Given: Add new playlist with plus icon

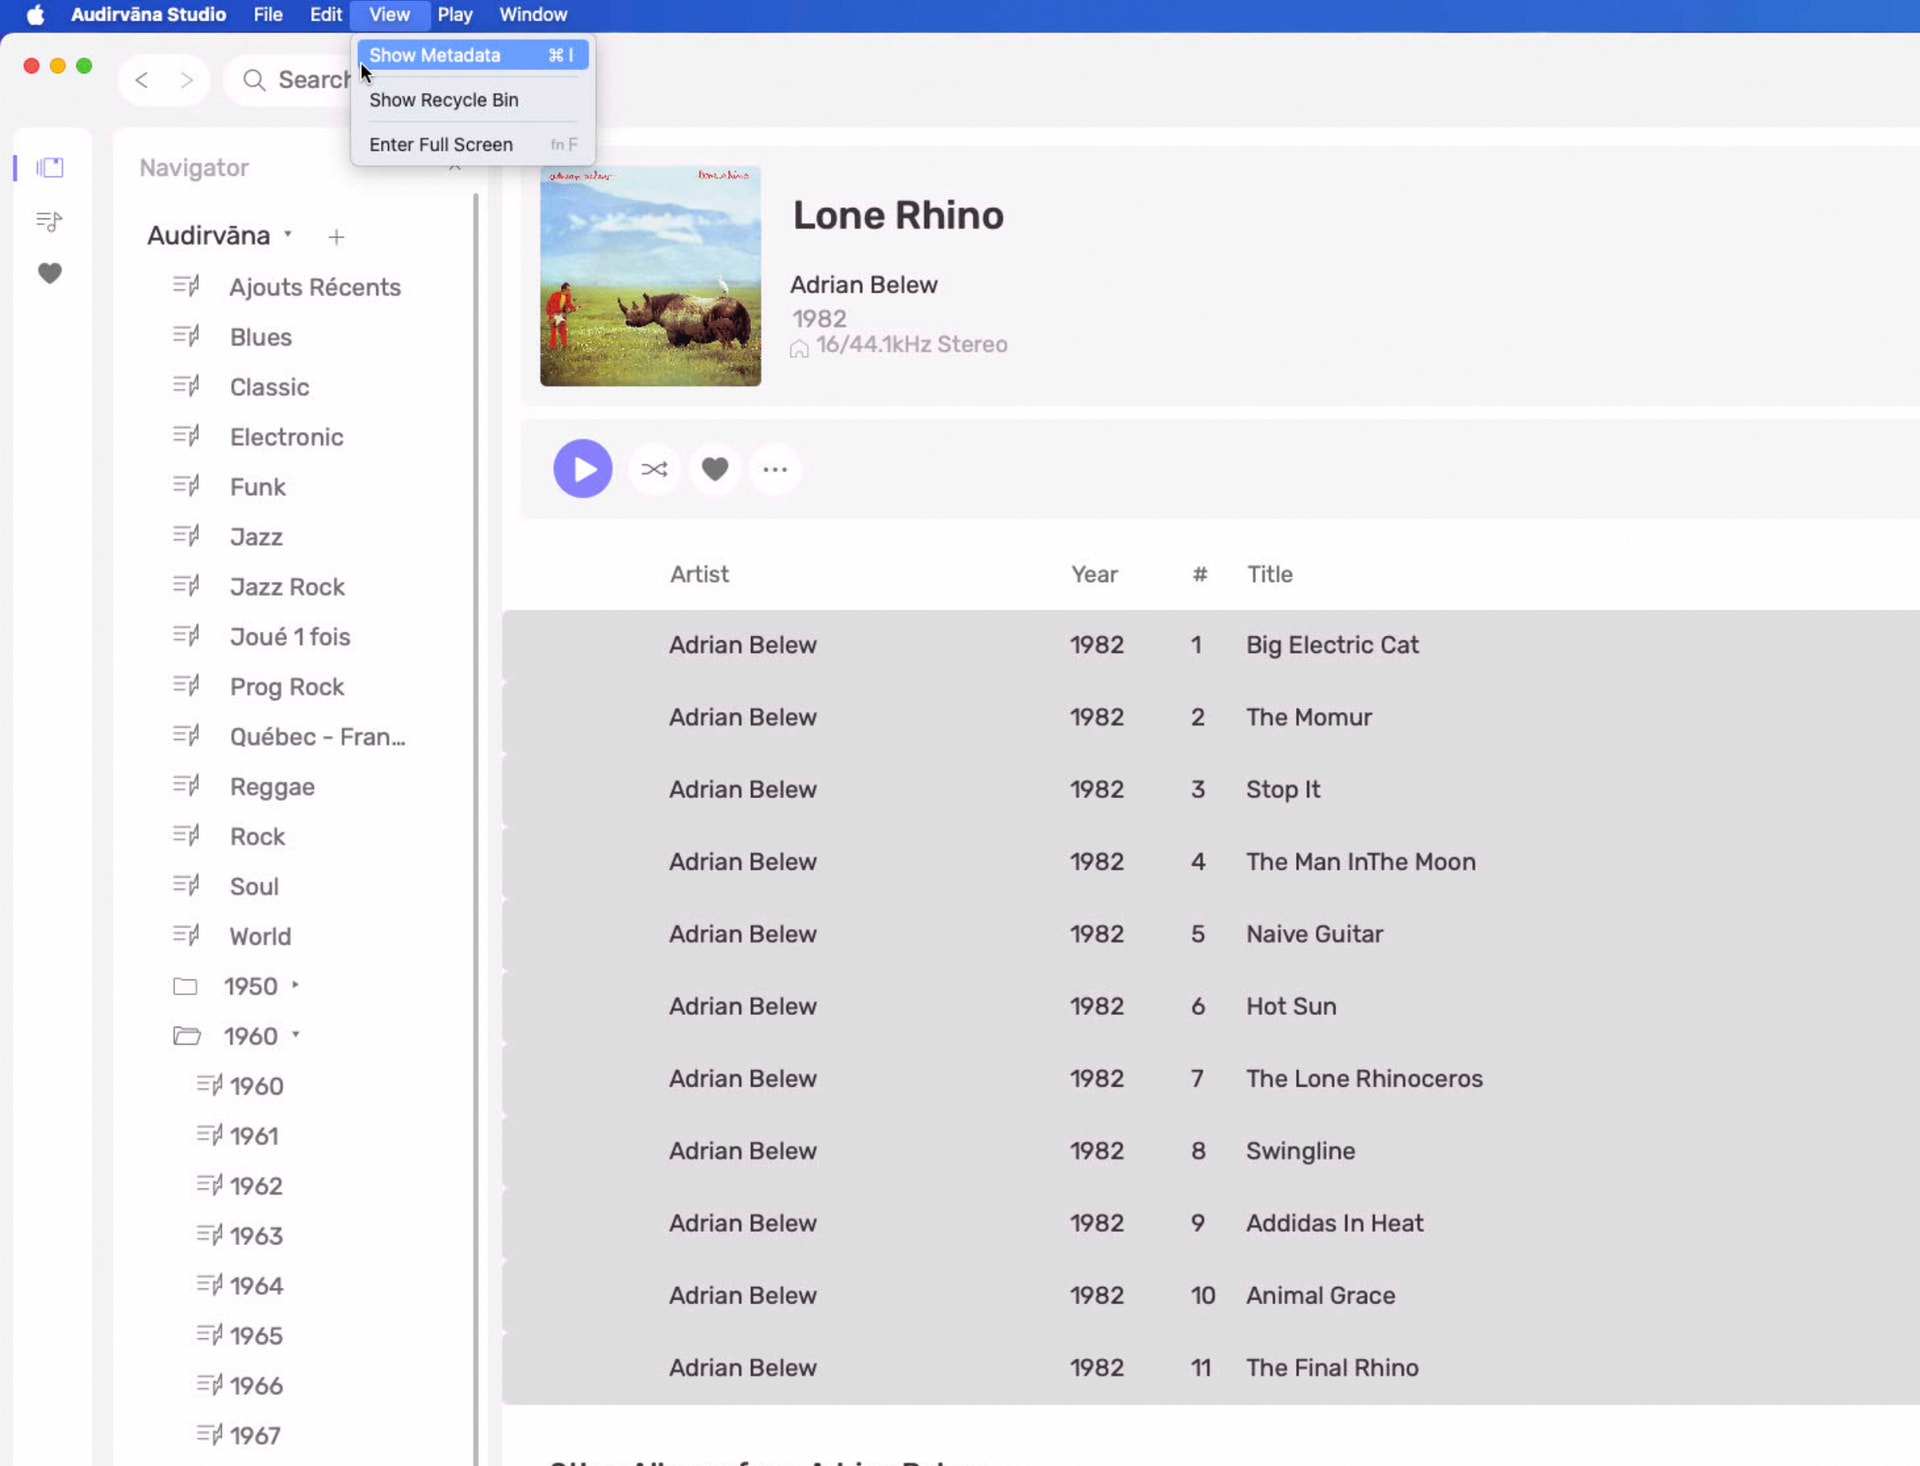Looking at the screenshot, I should click(336, 236).
